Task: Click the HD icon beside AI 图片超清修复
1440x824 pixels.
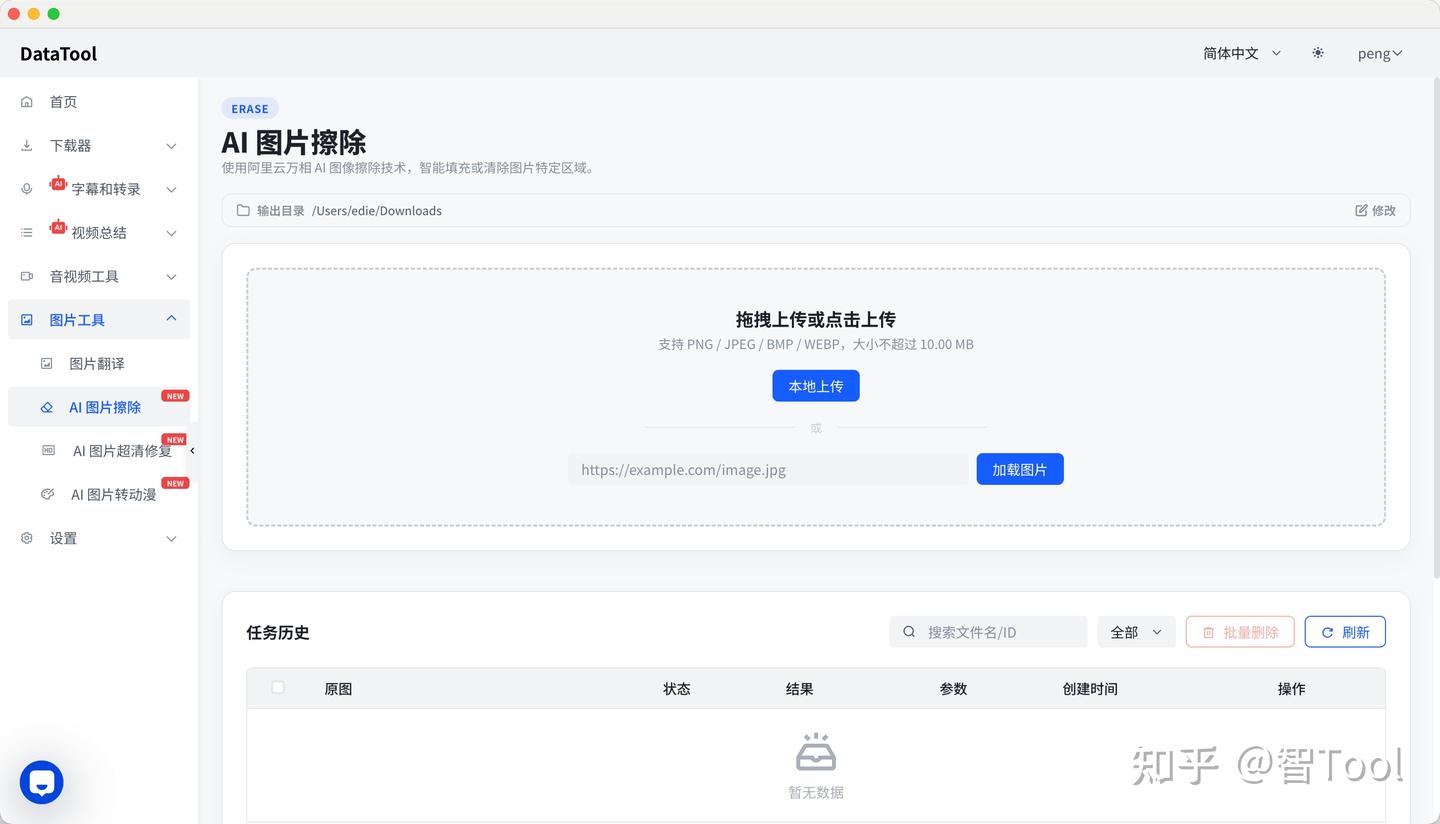Action: pos(48,451)
